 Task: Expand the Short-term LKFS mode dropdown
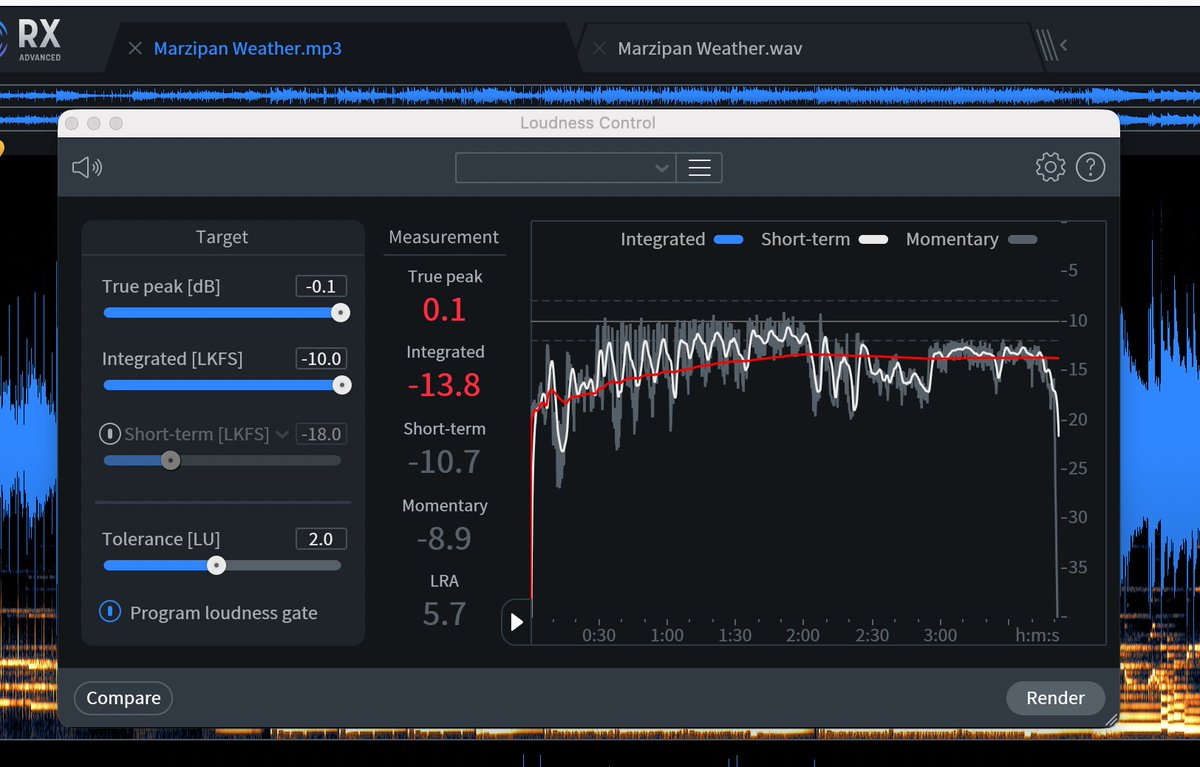282,434
